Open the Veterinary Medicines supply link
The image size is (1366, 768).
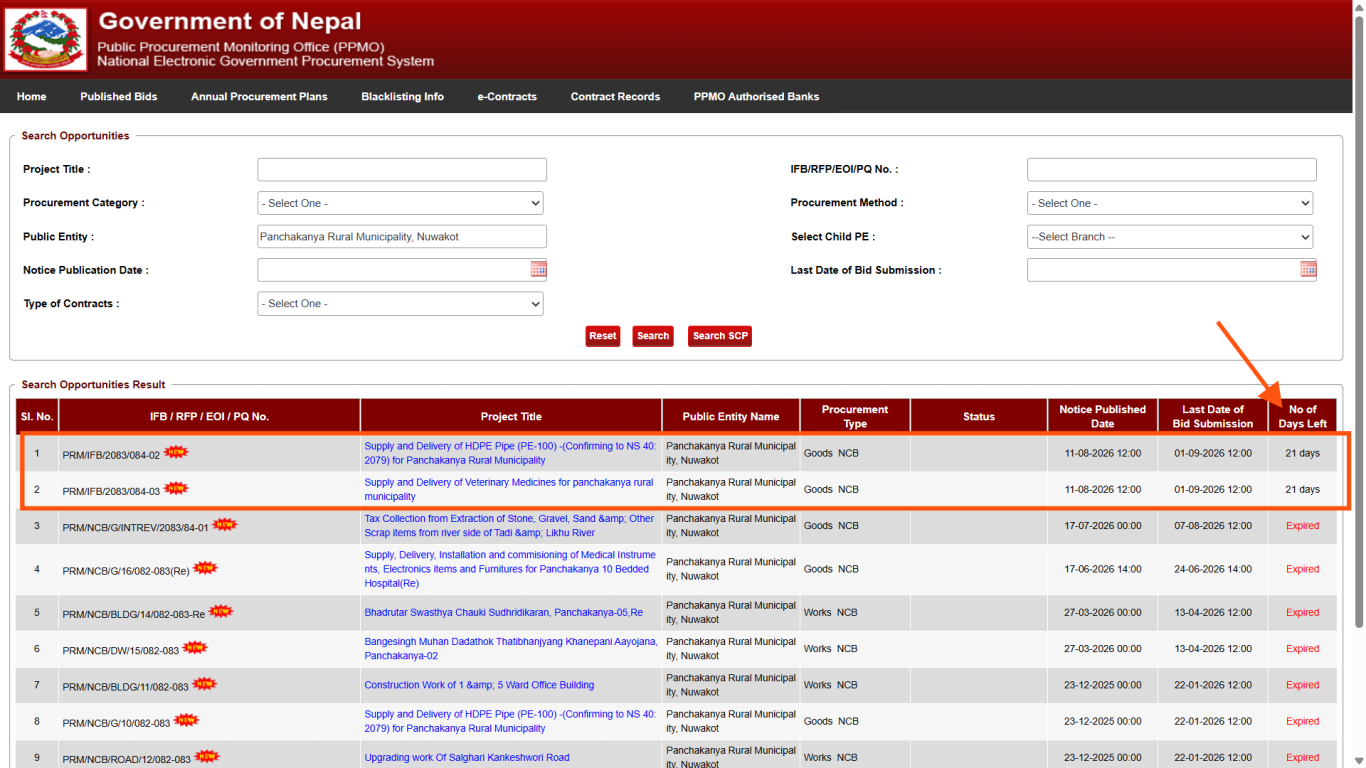click(x=508, y=489)
